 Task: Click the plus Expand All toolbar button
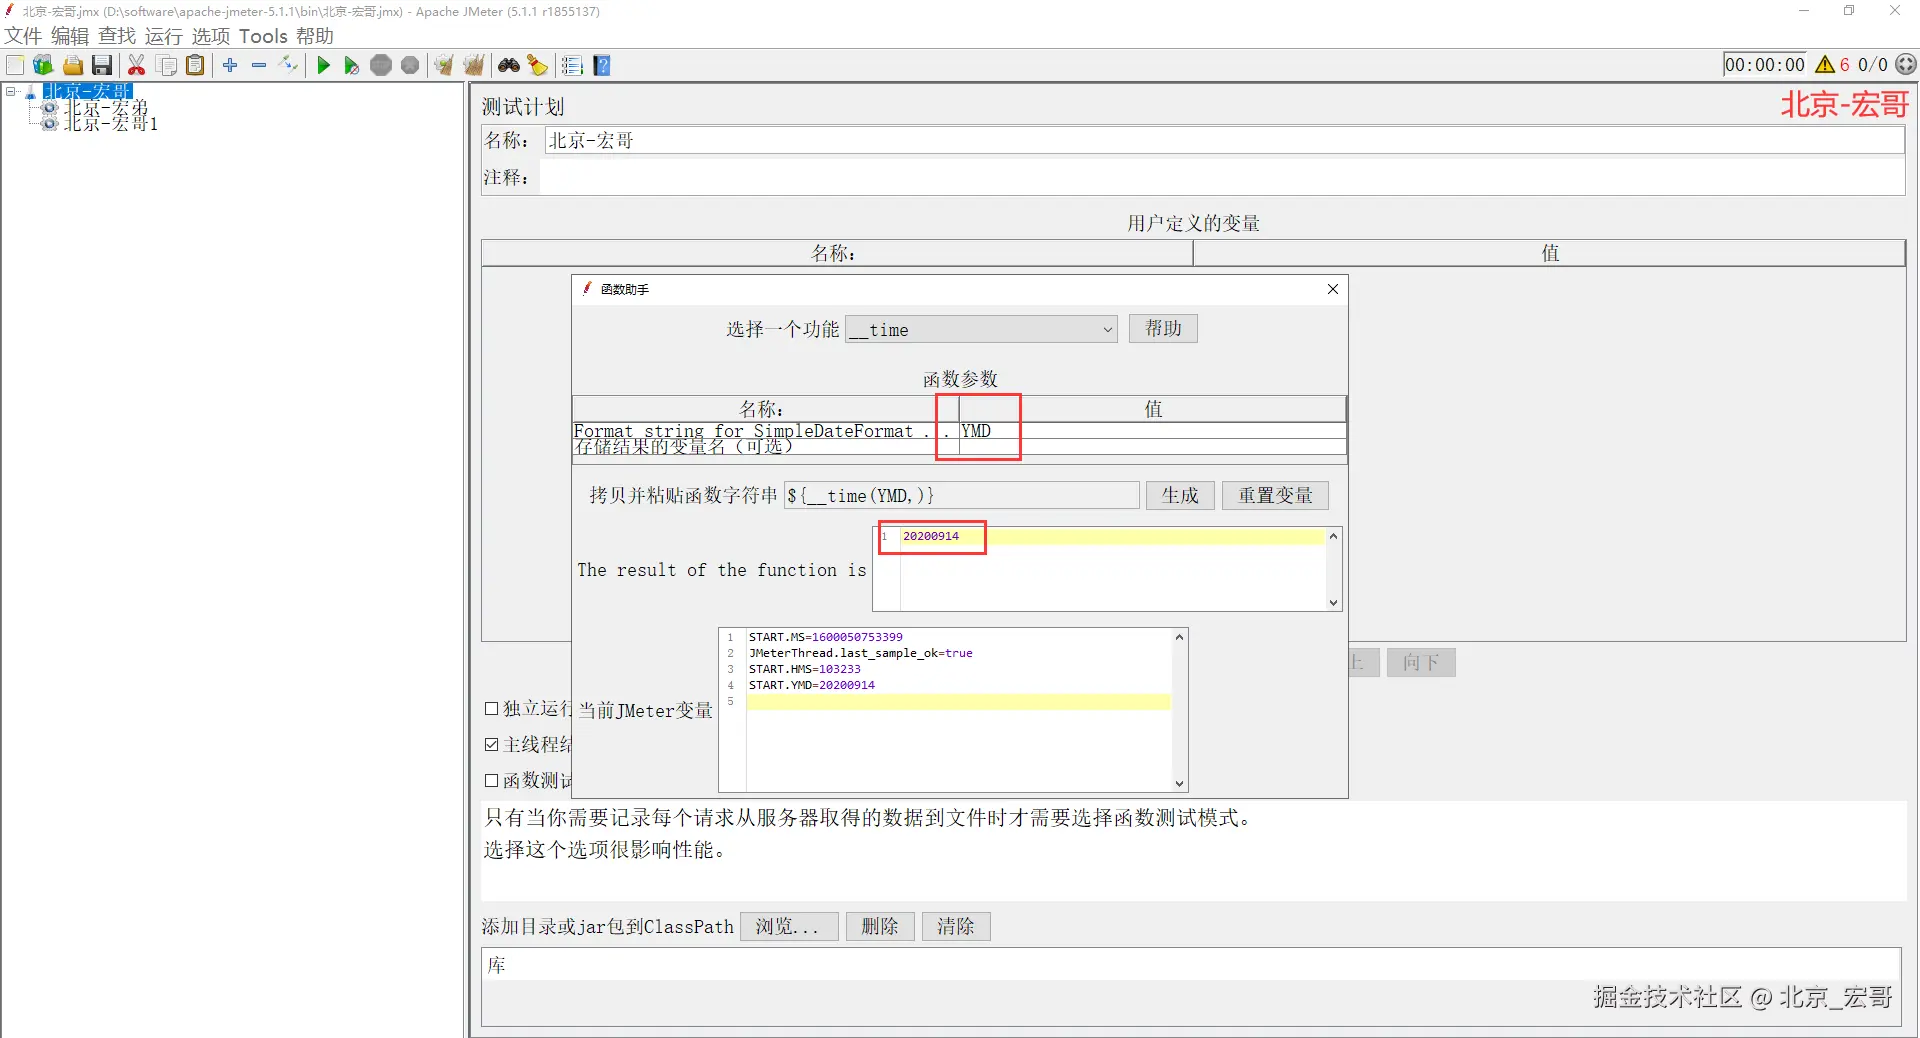click(230, 65)
